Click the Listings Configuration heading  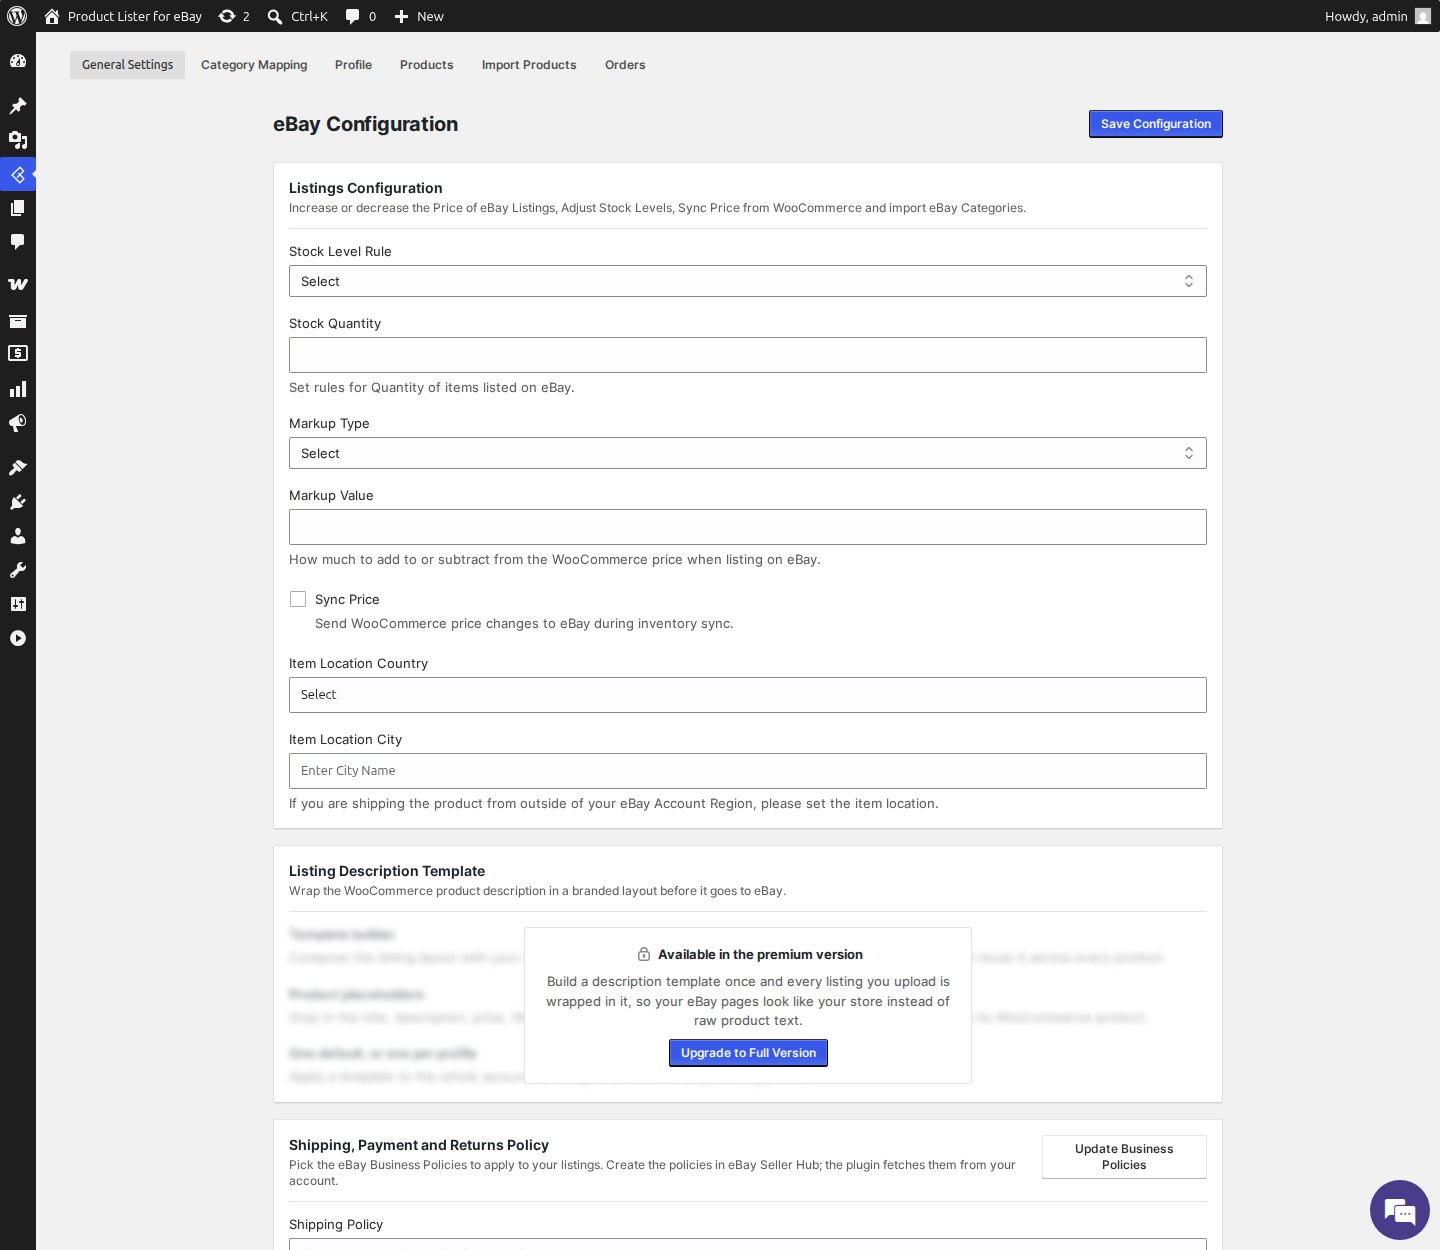coord(366,188)
